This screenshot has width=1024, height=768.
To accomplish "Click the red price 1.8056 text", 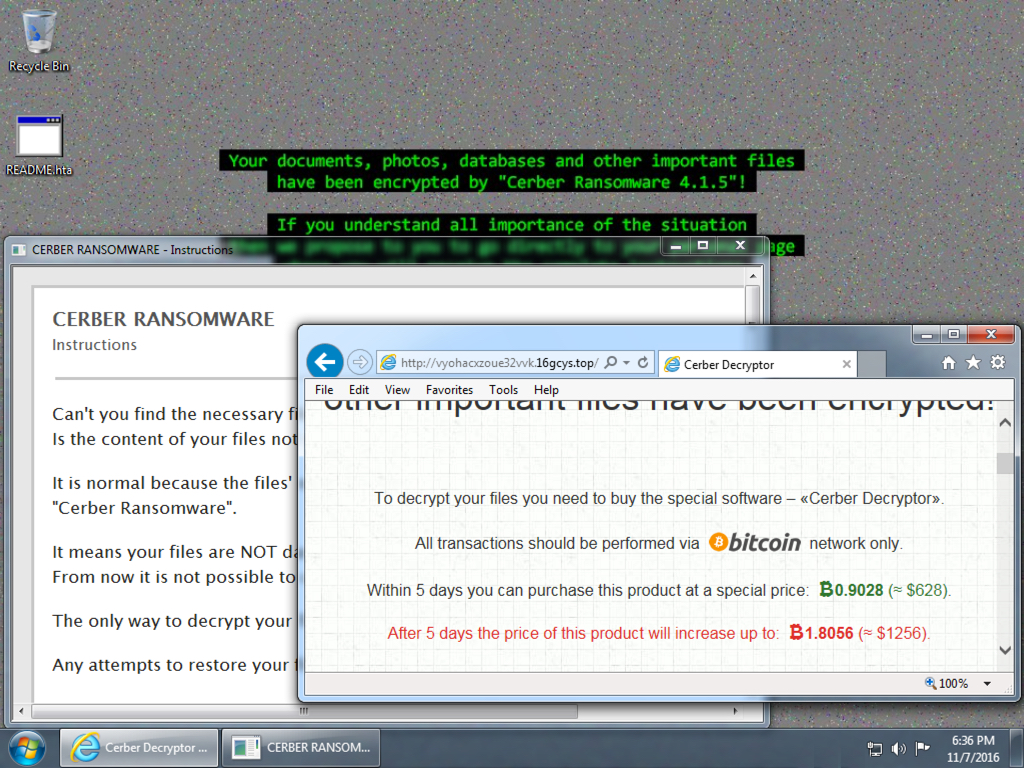I will point(822,633).
